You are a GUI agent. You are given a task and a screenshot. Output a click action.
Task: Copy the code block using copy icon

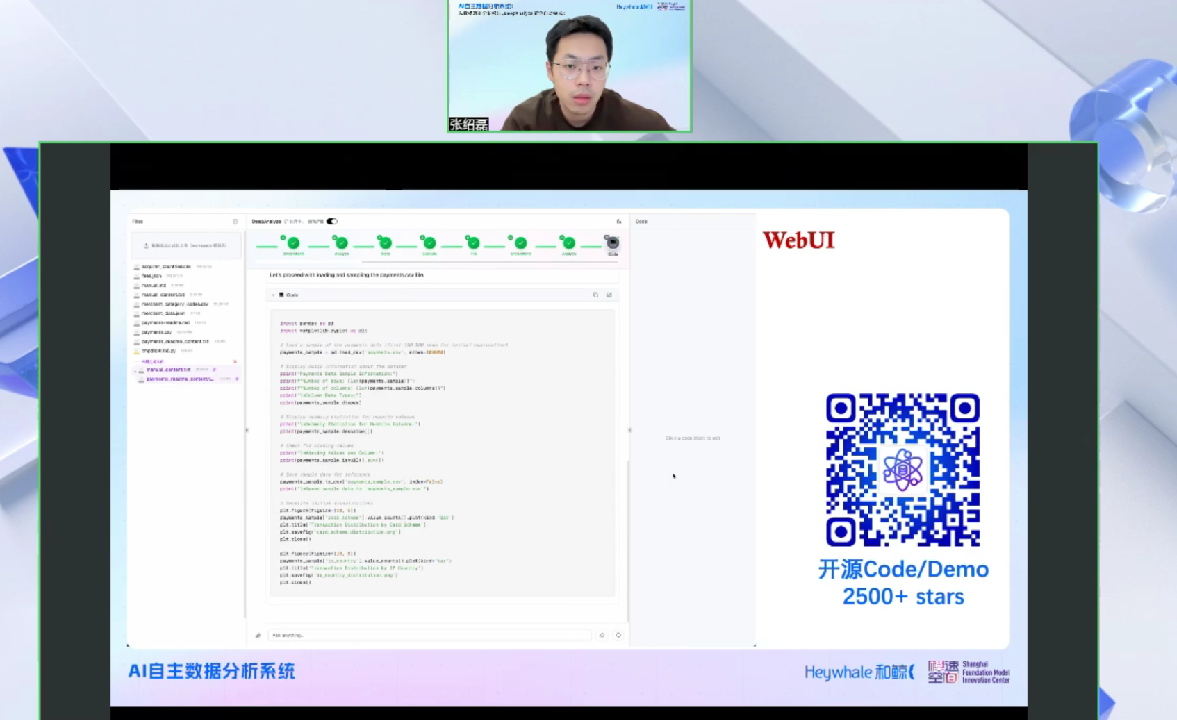tap(595, 295)
